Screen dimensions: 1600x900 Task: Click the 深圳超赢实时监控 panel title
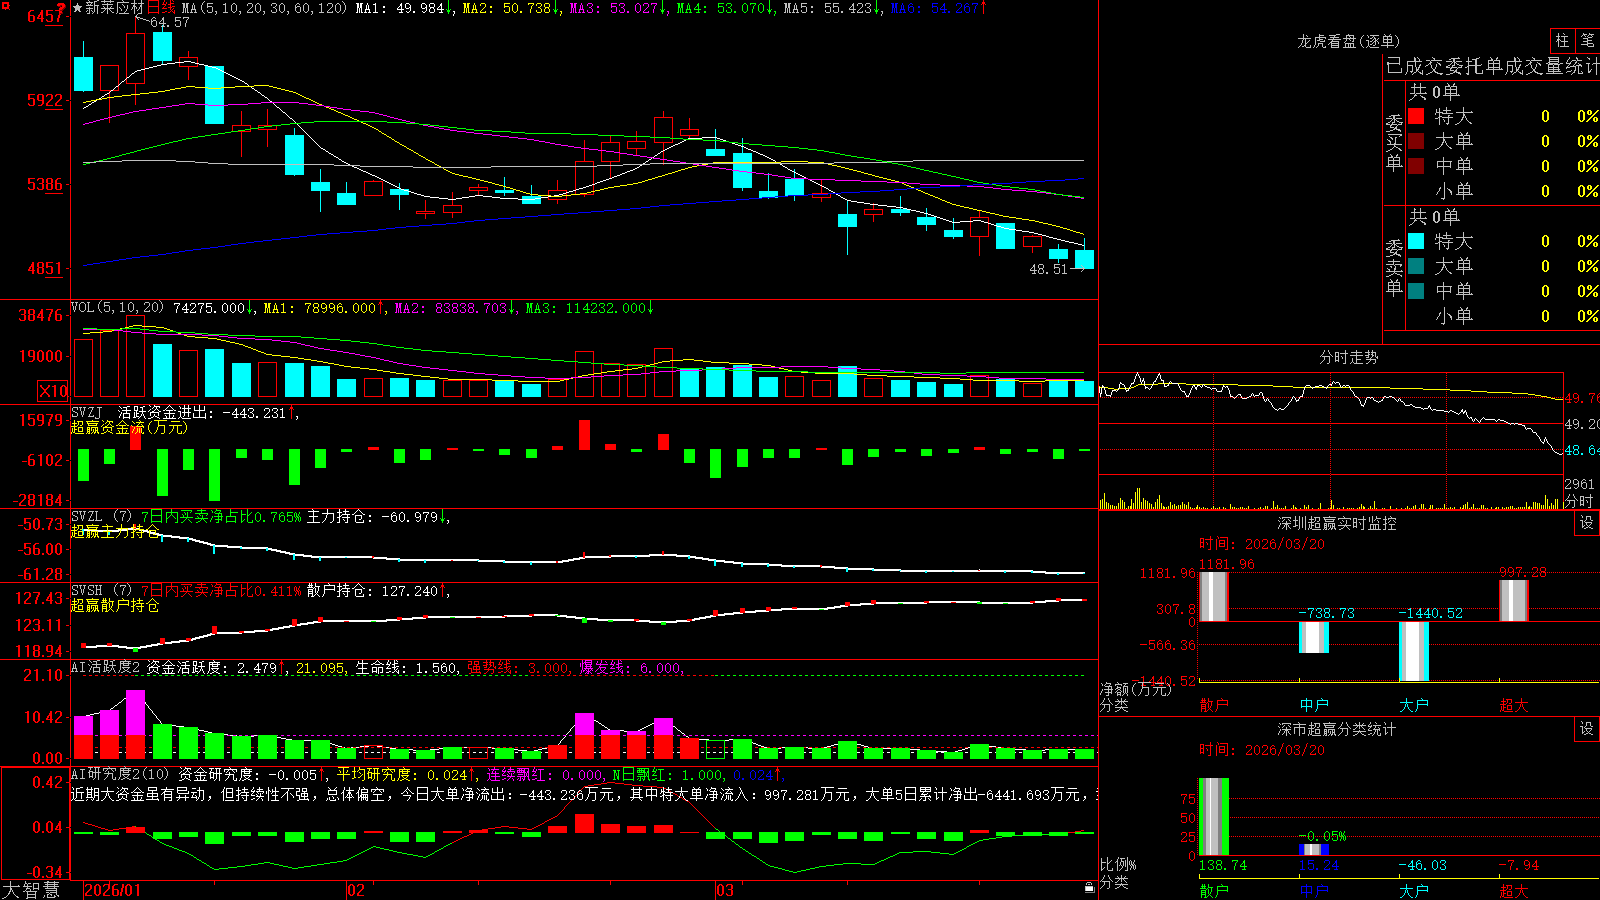point(1337,523)
